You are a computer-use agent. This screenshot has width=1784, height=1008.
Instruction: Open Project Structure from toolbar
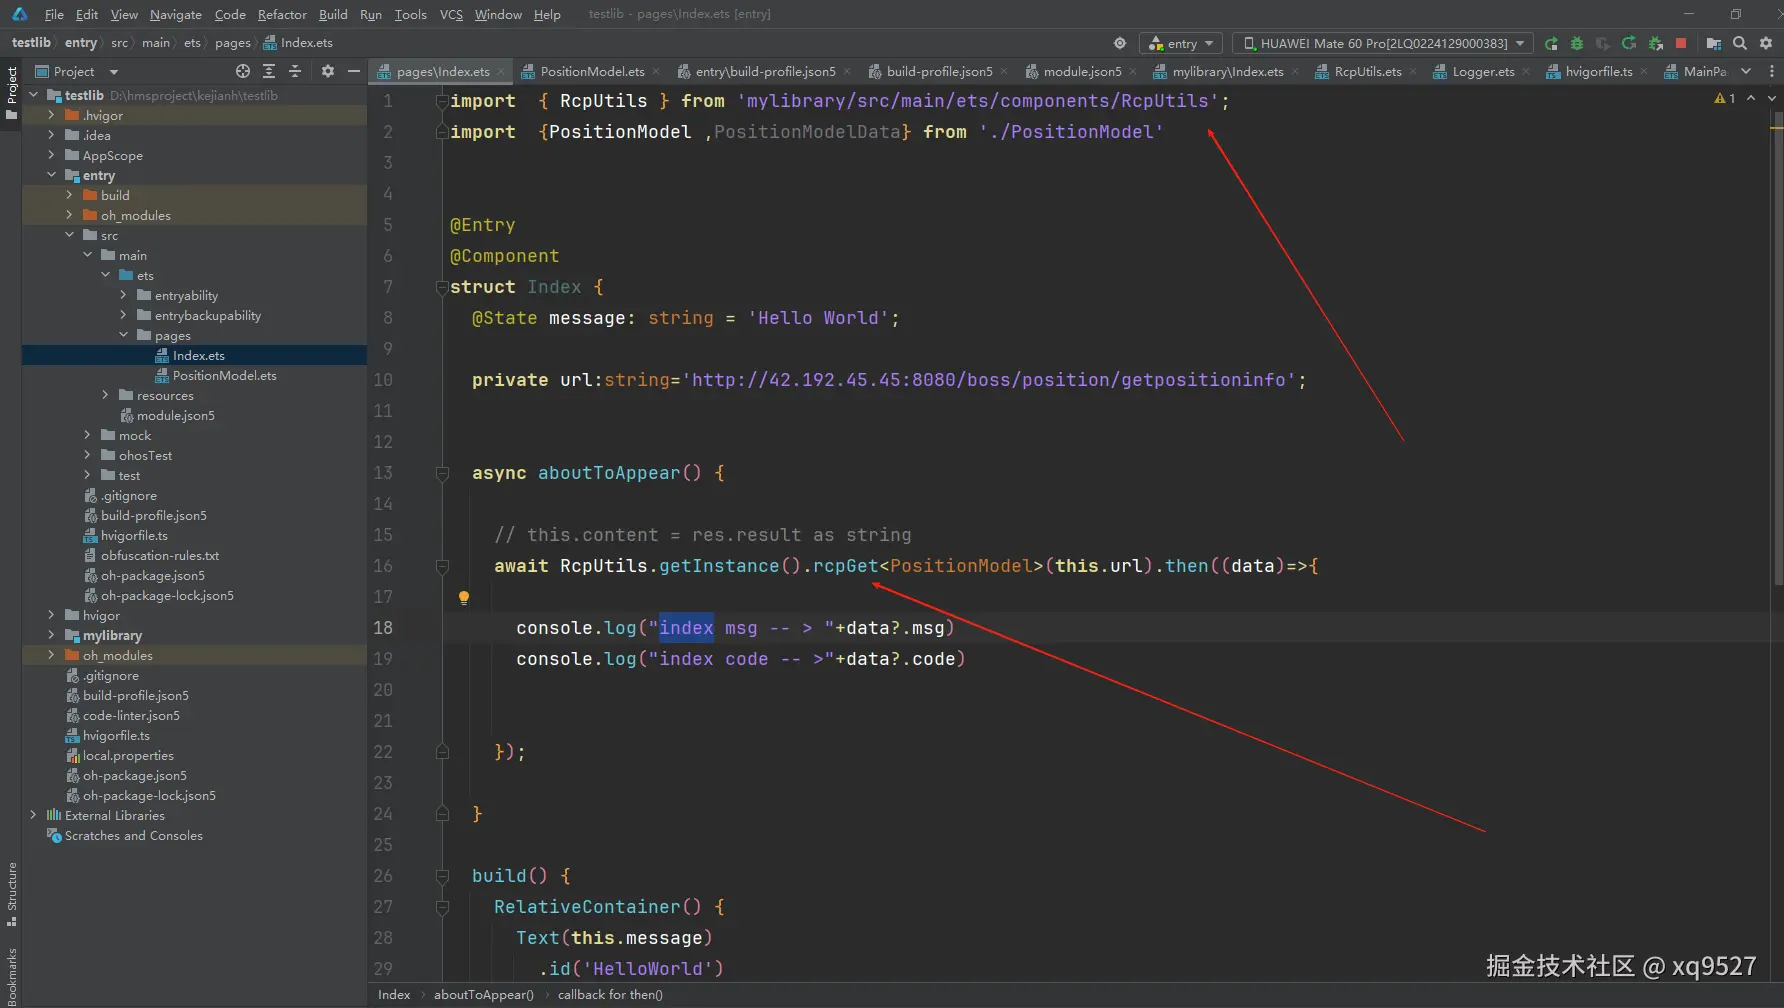coord(1713,43)
